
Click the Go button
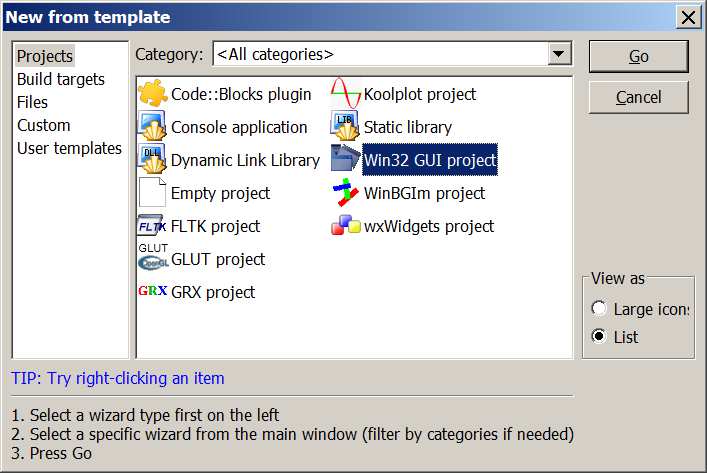pyautogui.click(x=638, y=56)
